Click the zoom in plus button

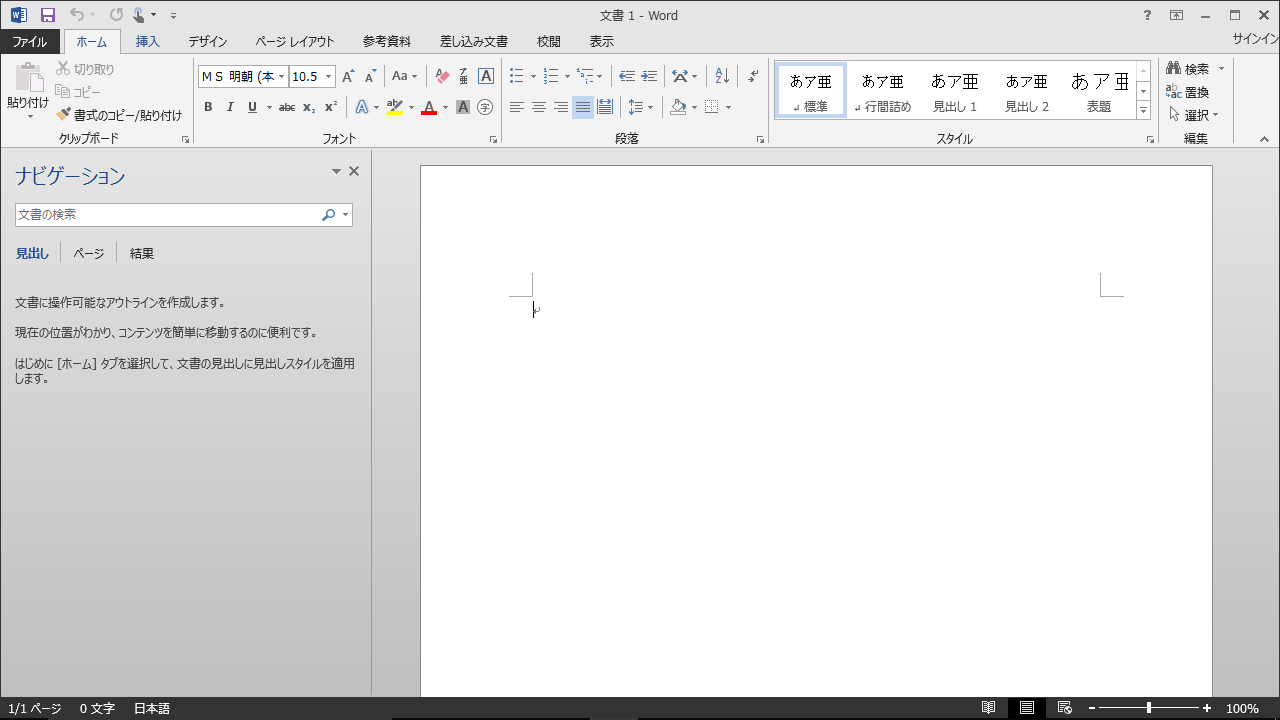[x=1207, y=708]
